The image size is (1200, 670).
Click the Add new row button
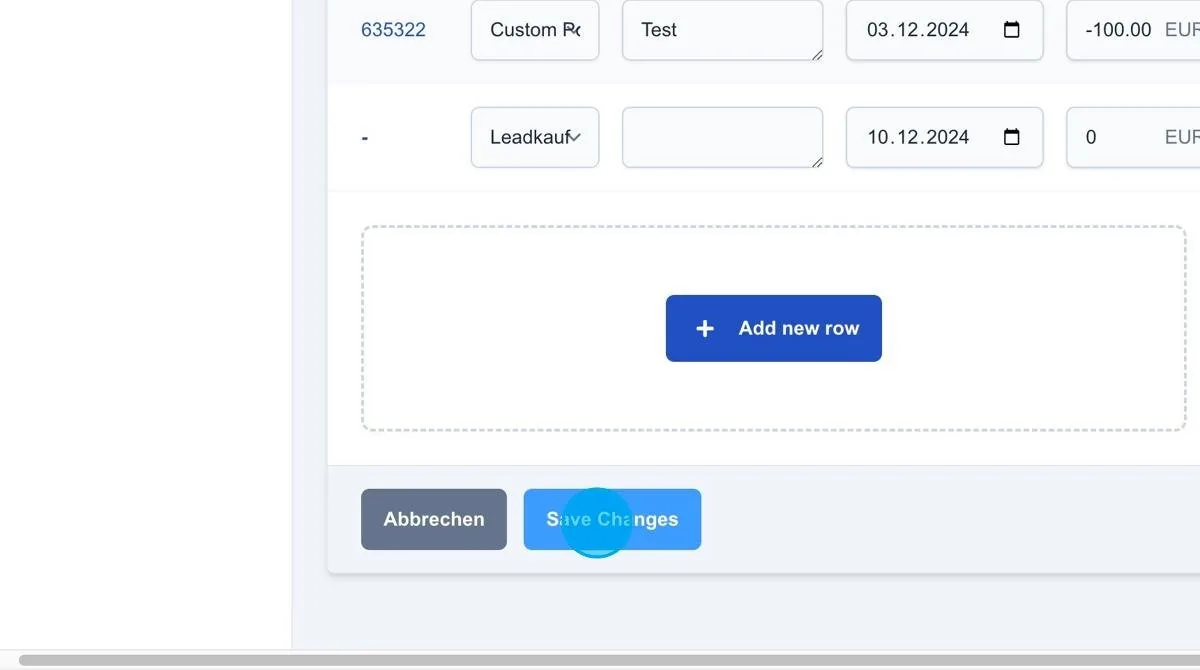click(x=774, y=328)
